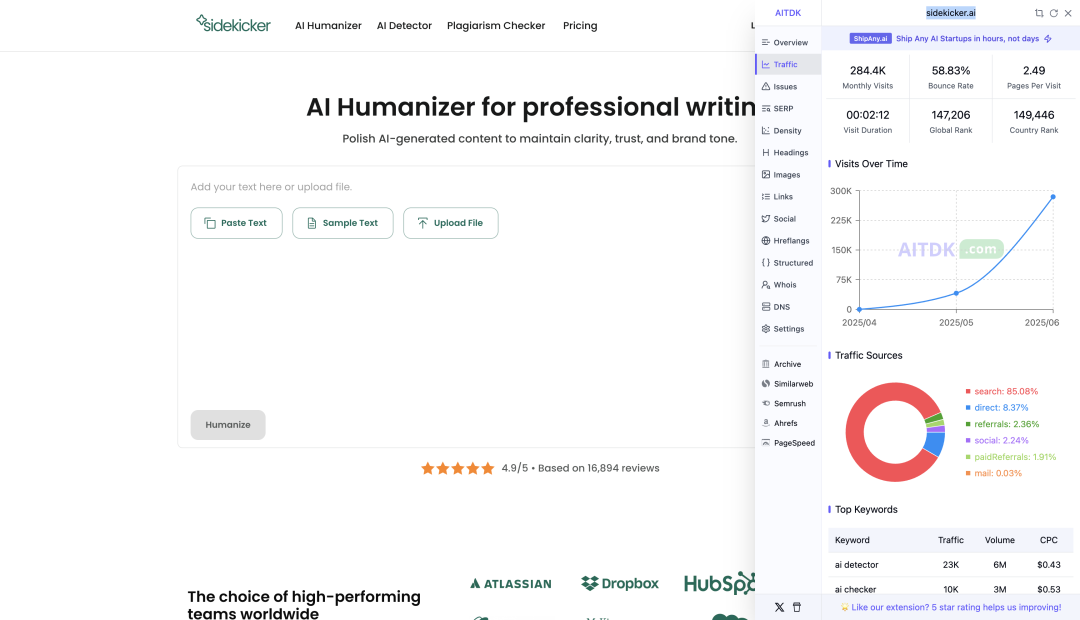Click the trash icon in panel footer

(797, 608)
